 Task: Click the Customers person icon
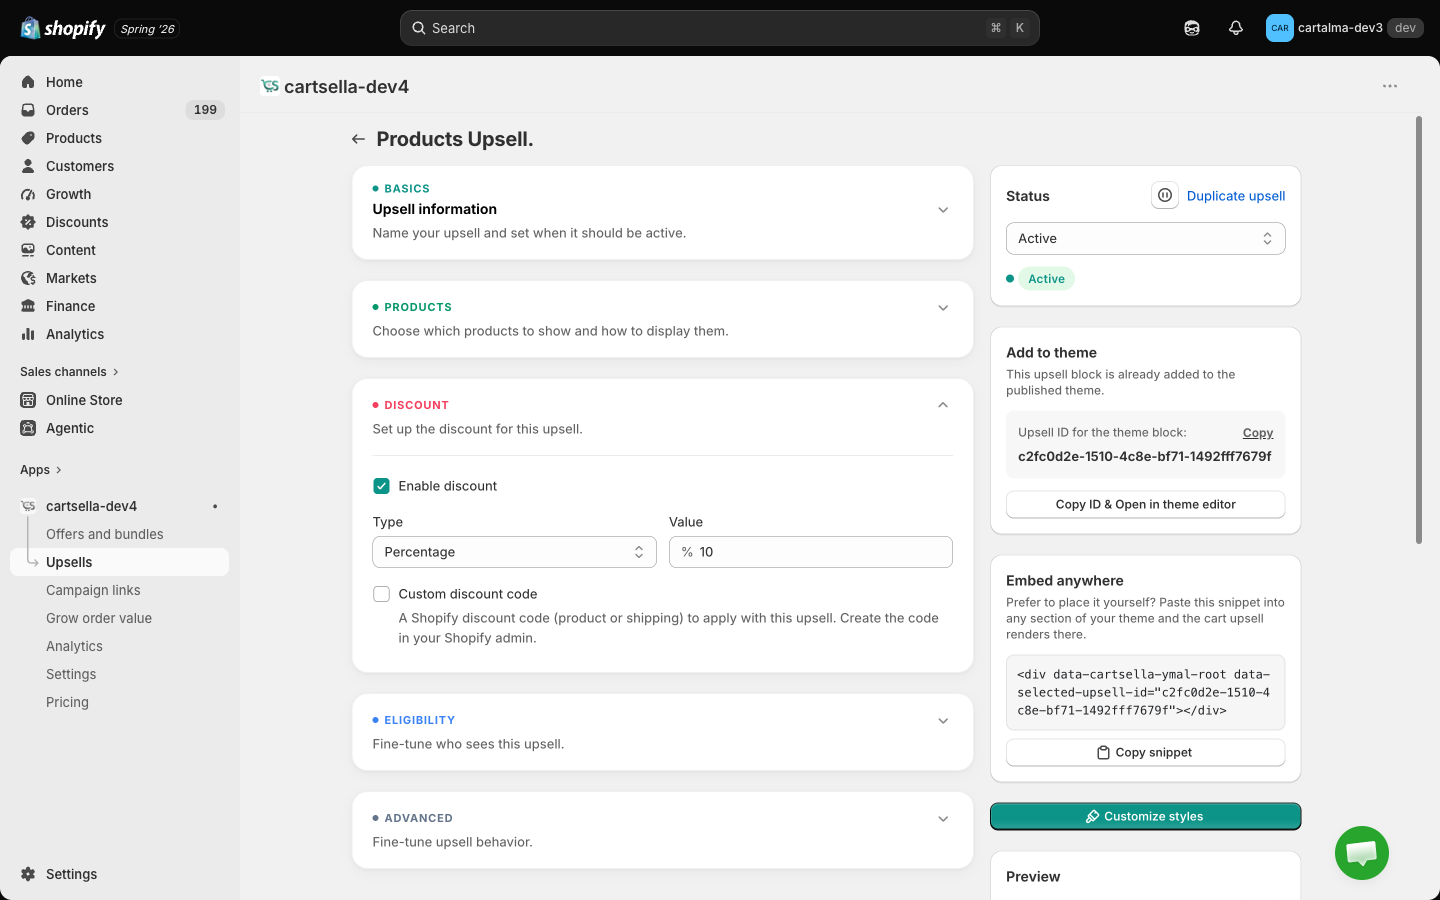coord(28,166)
